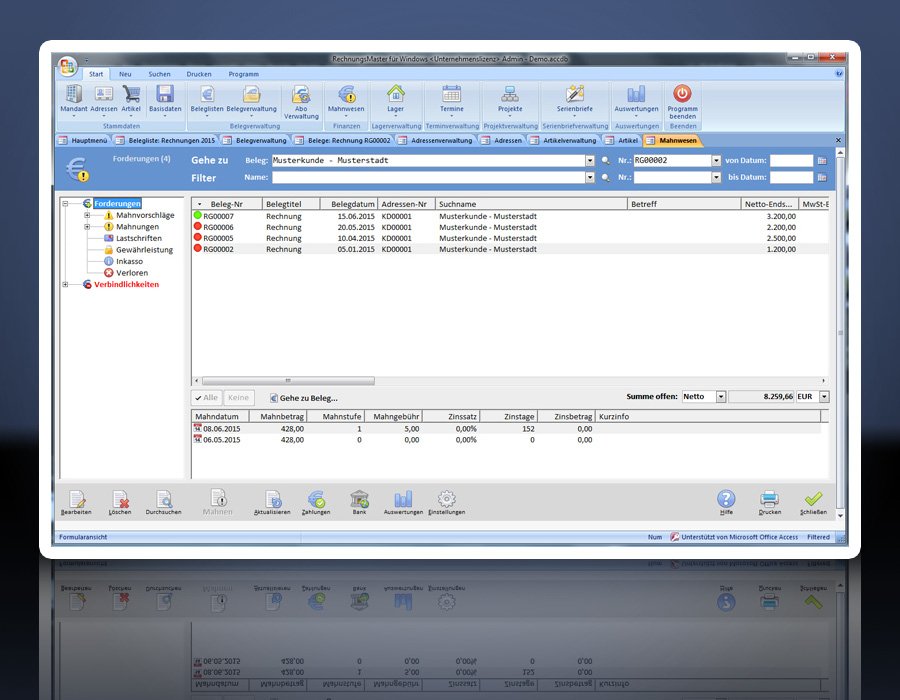
Task: Expand the Verbindlichkeiten tree node
Action: pyautogui.click(x=65, y=285)
